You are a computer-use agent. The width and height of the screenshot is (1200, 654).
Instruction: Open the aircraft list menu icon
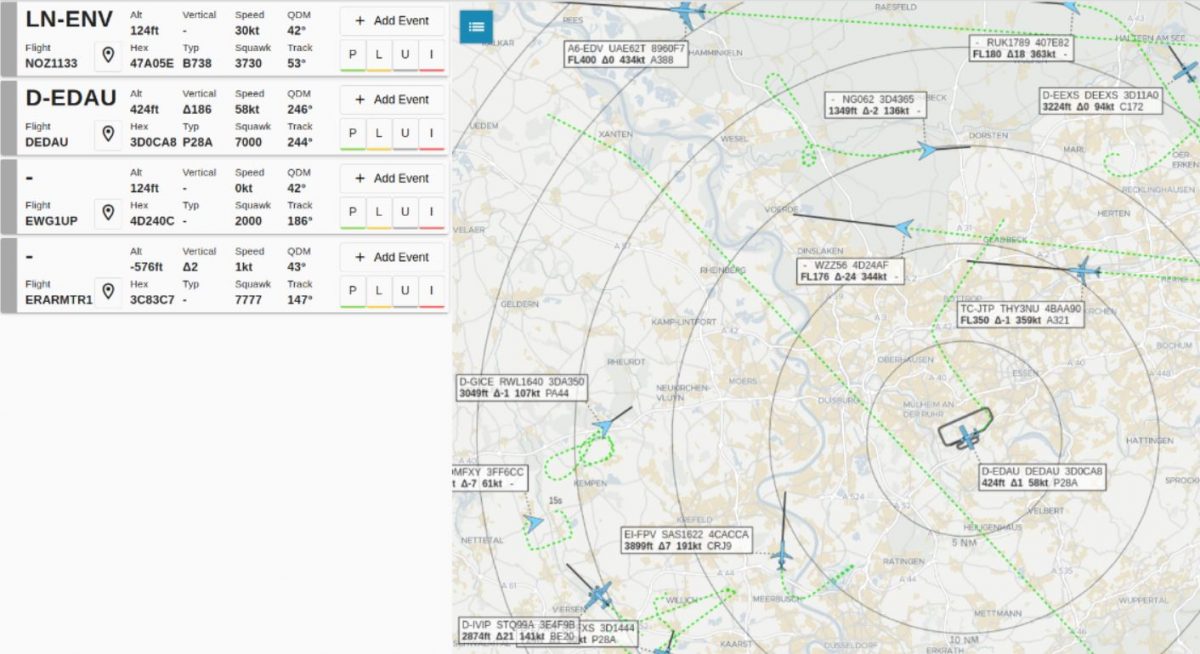[476, 26]
